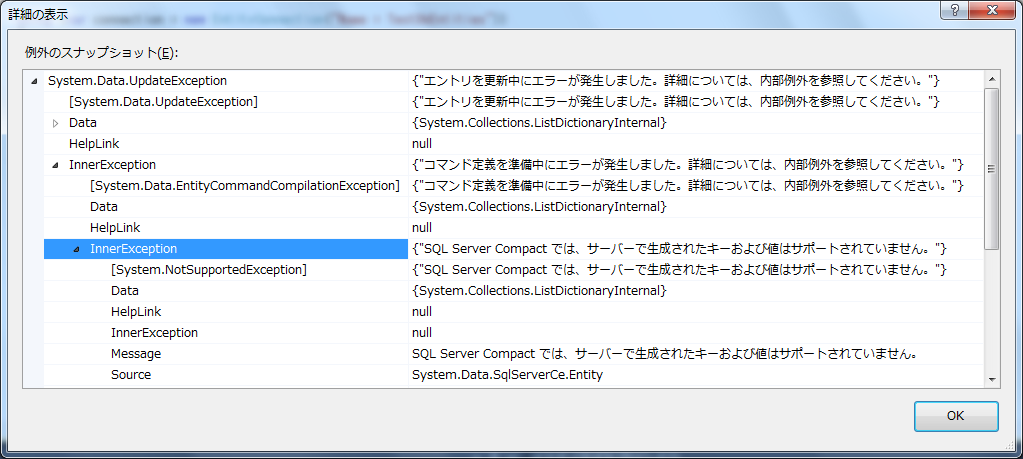Image resolution: width=1023 pixels, height=459 pixels.
Task: Click the help question mark button
Action: coord(954,10)
